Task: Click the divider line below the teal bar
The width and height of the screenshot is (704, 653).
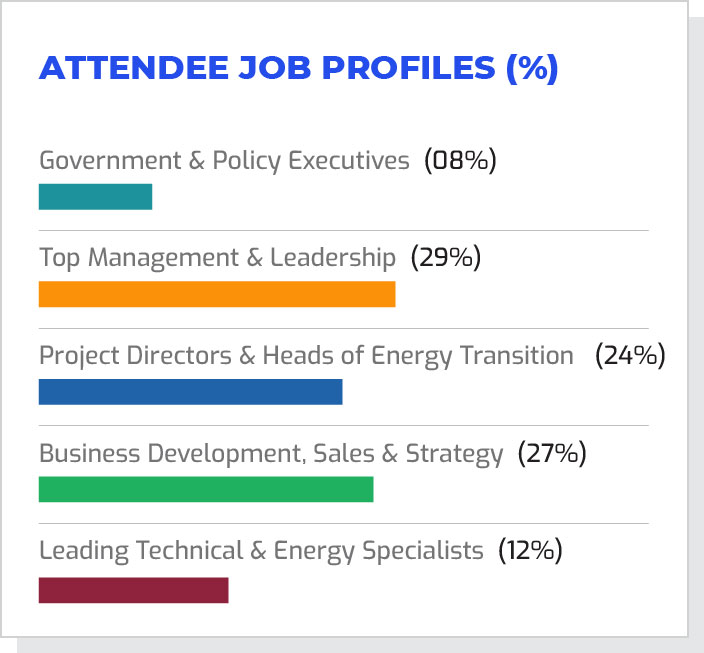Action: coord(343,230)
